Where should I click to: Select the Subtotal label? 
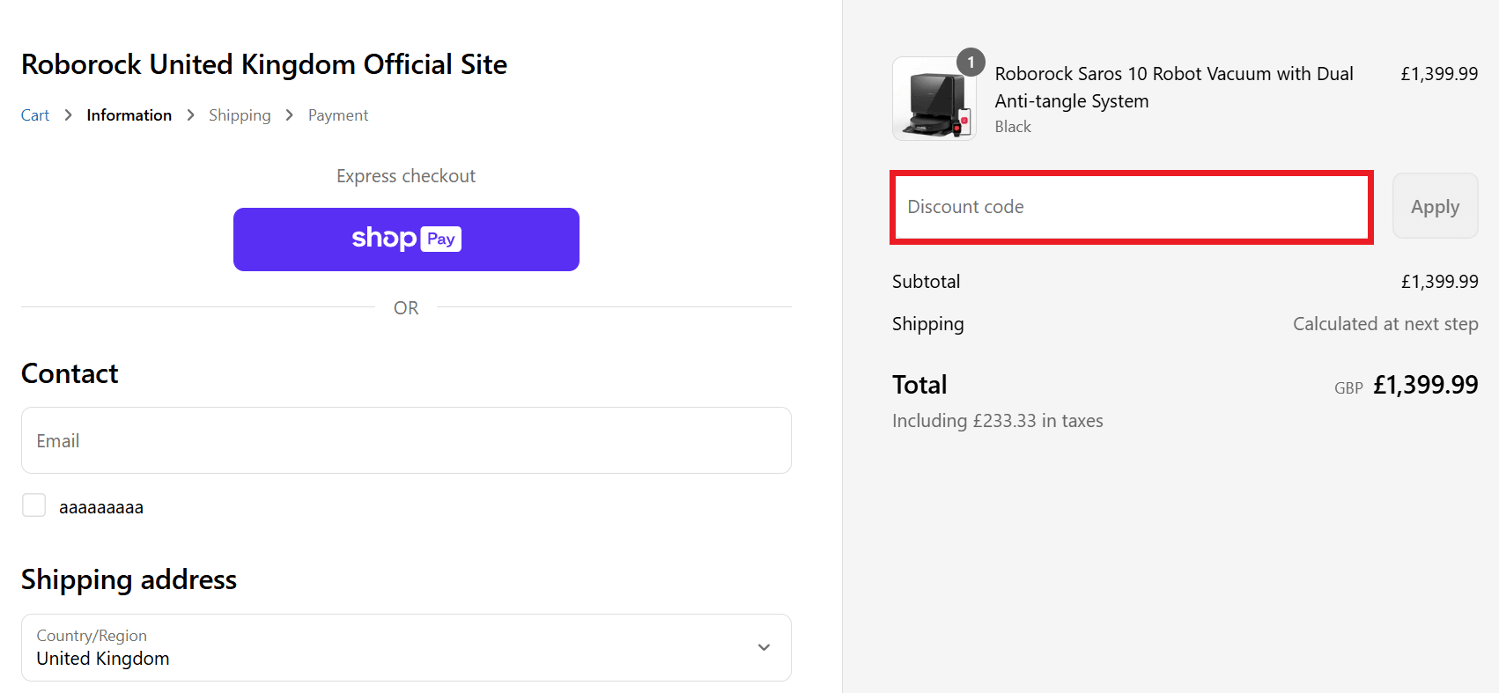[926, 282]
